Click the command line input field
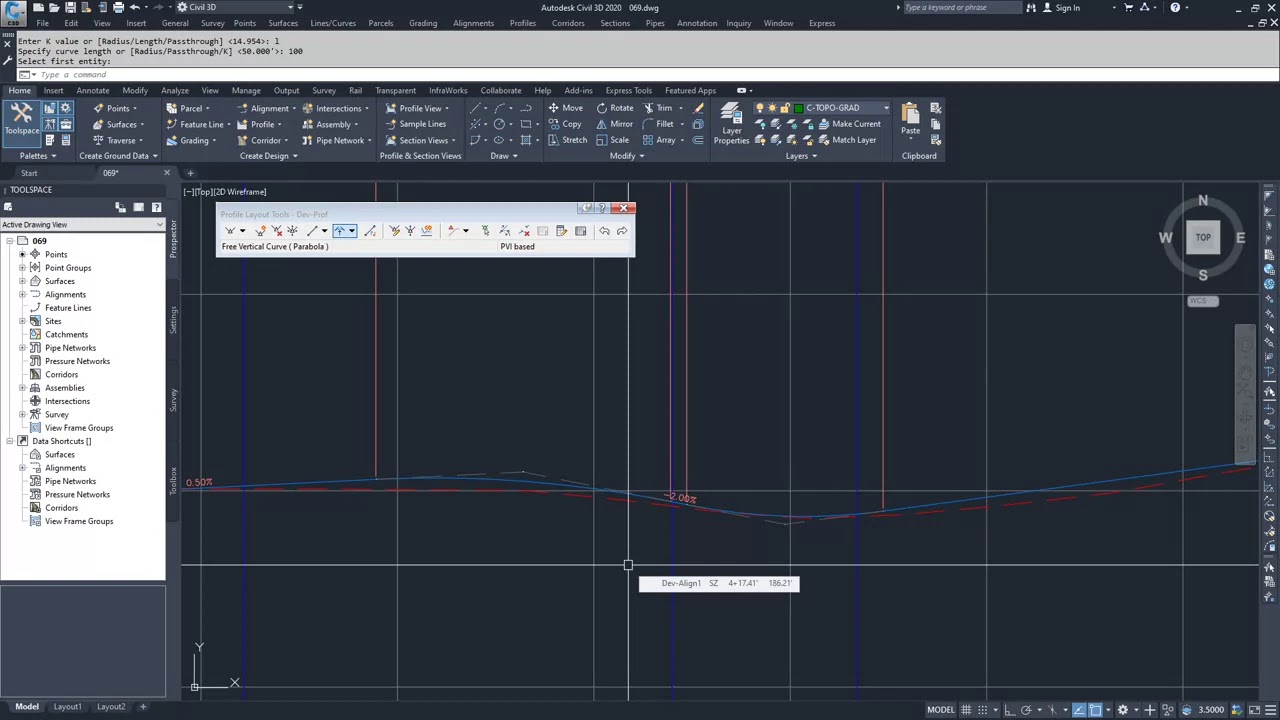 640,75
